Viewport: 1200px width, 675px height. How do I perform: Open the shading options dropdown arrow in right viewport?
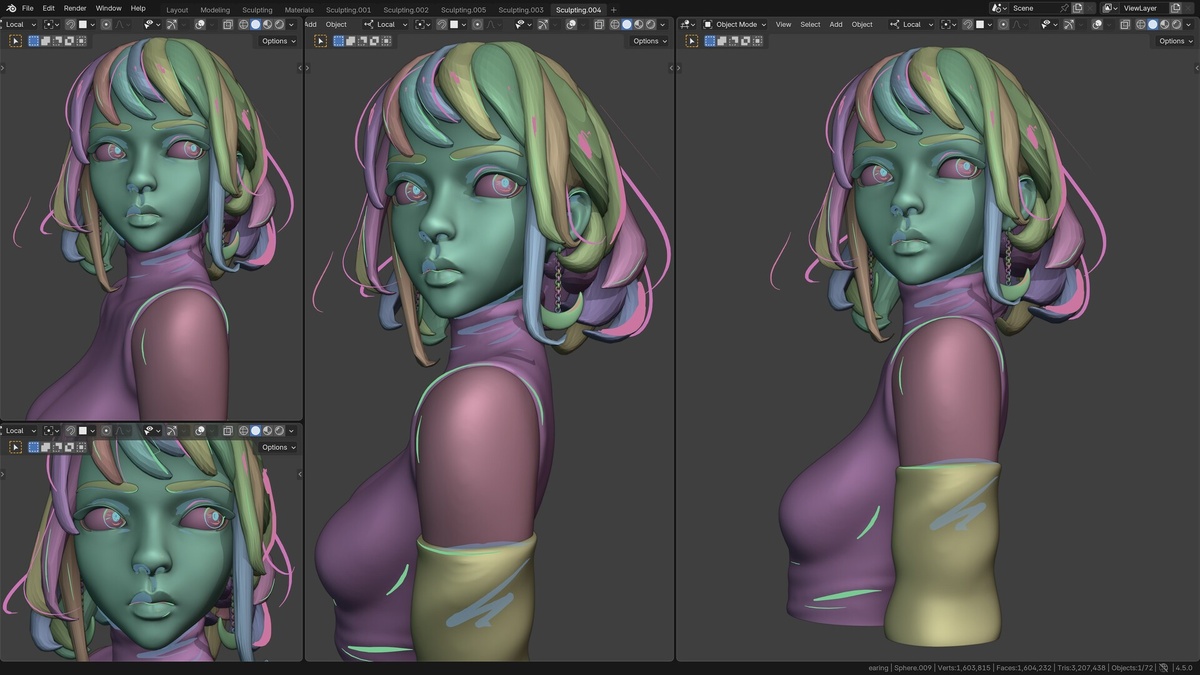coord(1188,24)
